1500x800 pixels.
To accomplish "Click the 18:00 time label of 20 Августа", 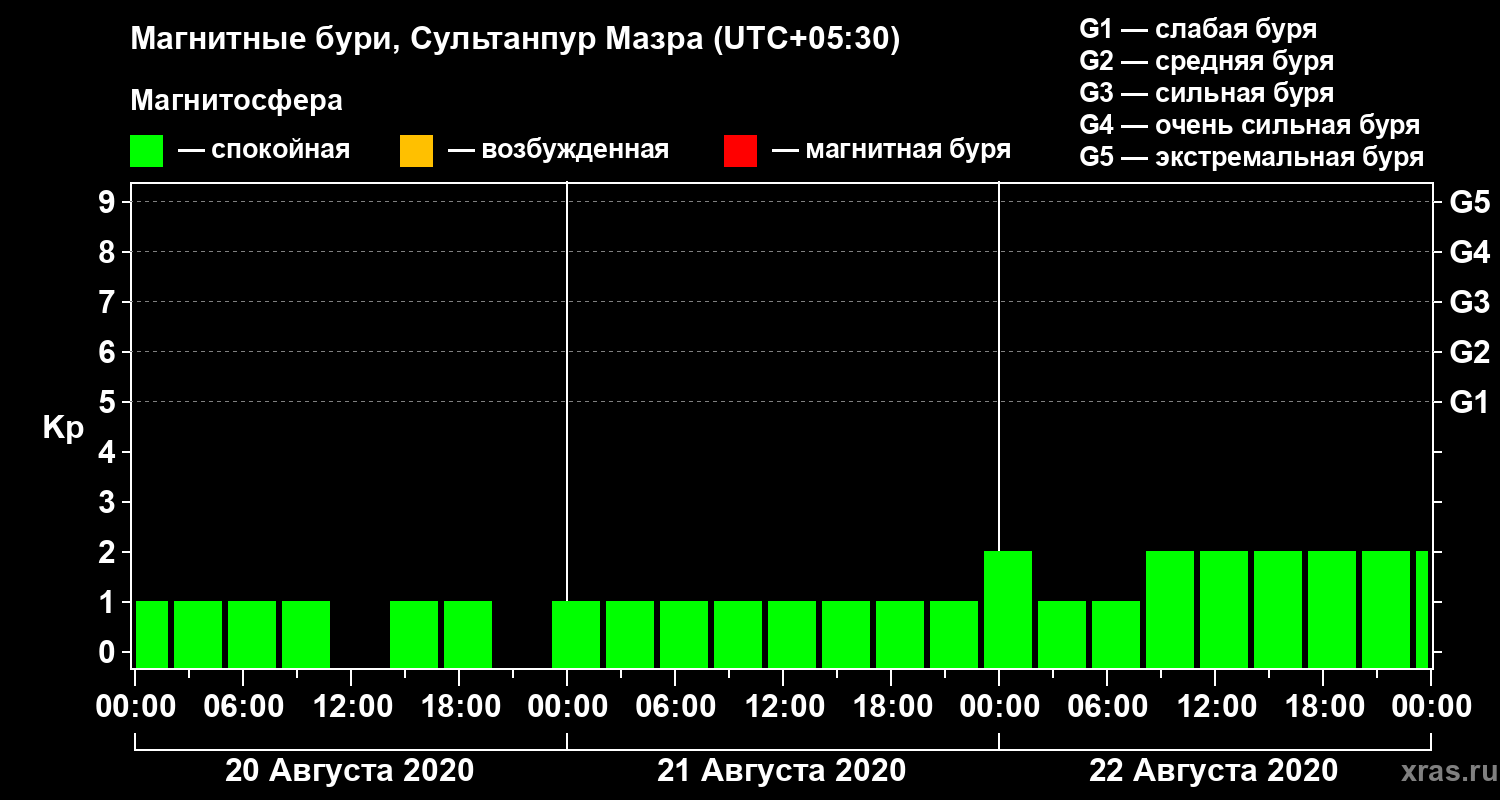I will 459,707.
